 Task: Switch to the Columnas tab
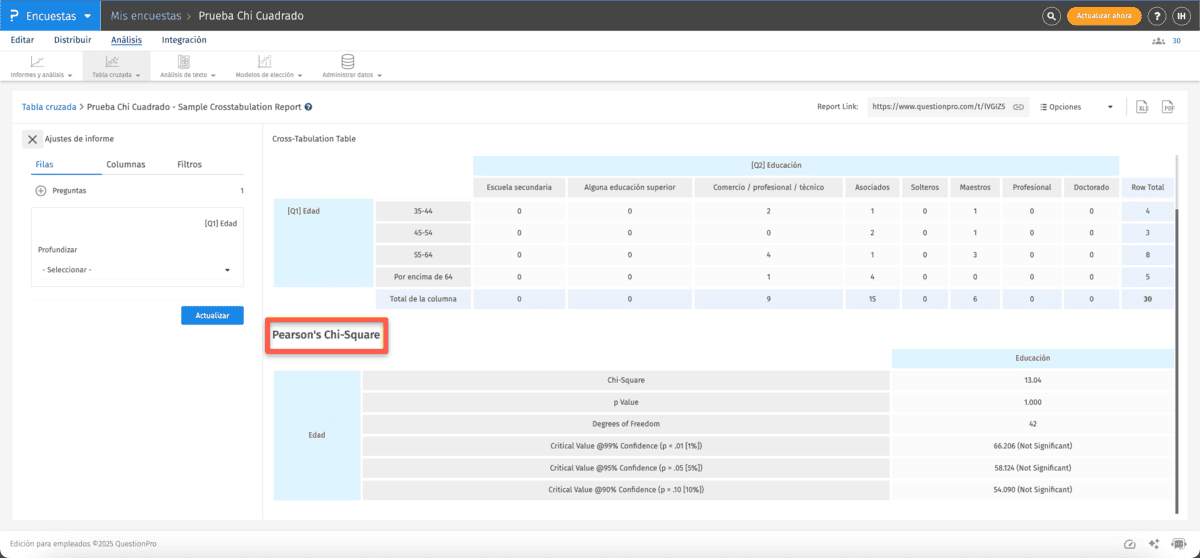click(126, 164)
